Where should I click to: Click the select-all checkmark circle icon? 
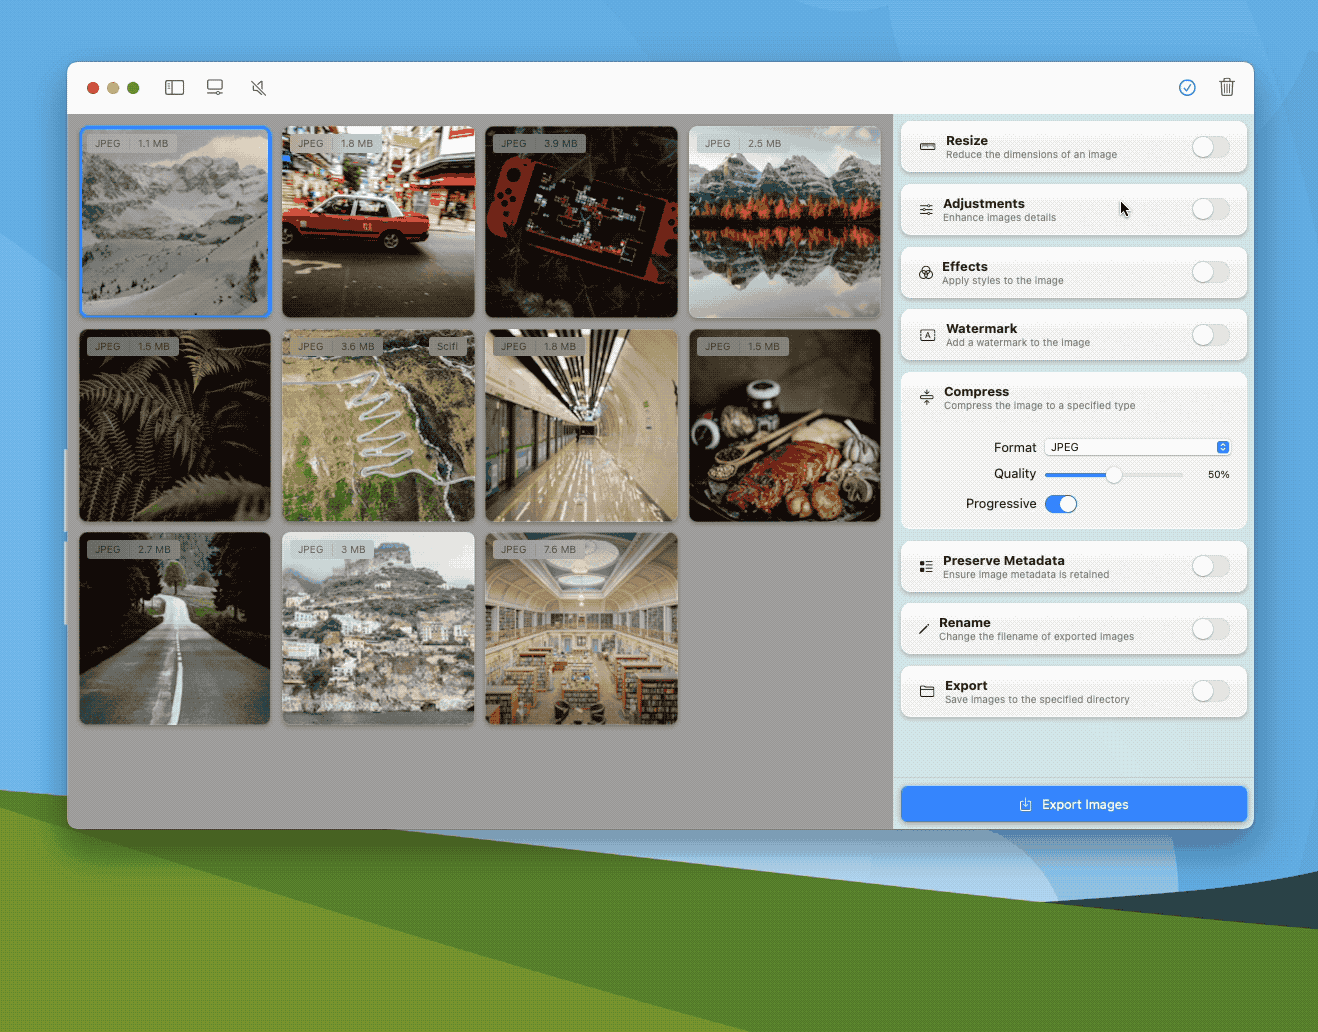pyautogui.click(x=1187, y=88)
